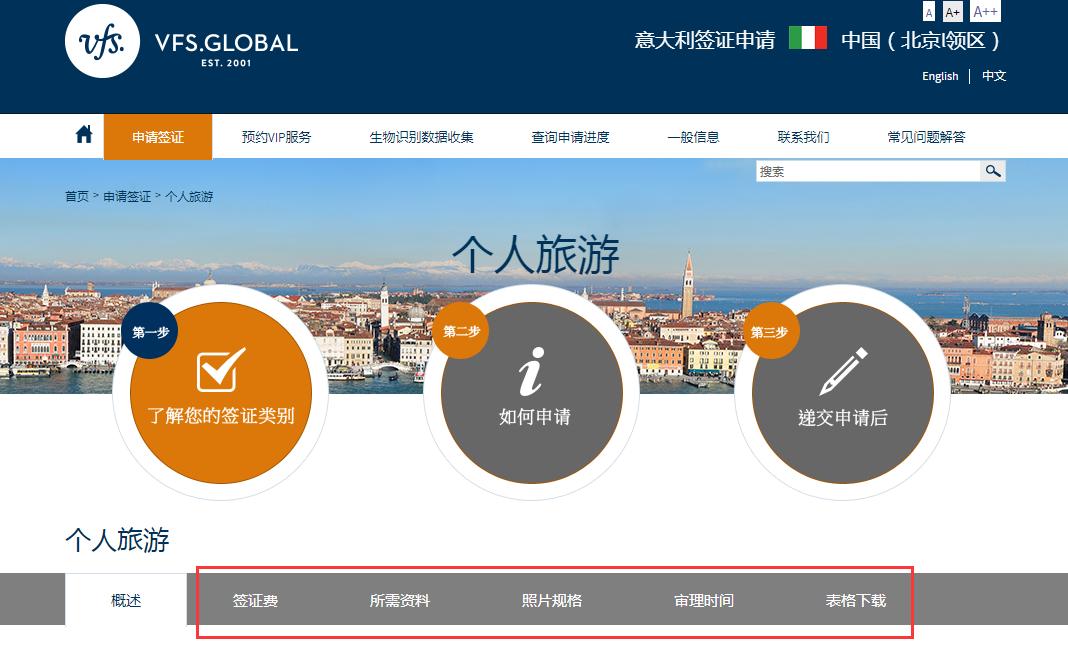The height and width of the screenshot is (669, 1068).
Task: Click inside the 搜索 search input field
Action: [x=860, y=171]
